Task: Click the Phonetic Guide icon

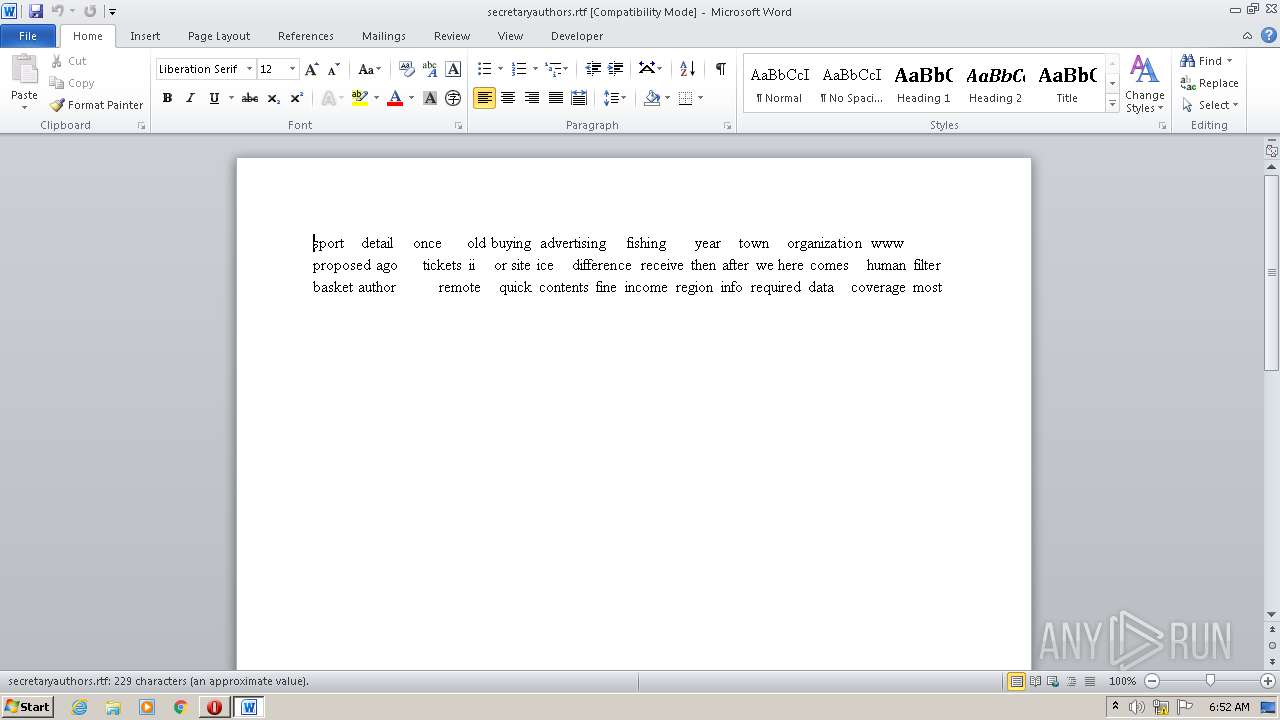Action: click(430, 69)
